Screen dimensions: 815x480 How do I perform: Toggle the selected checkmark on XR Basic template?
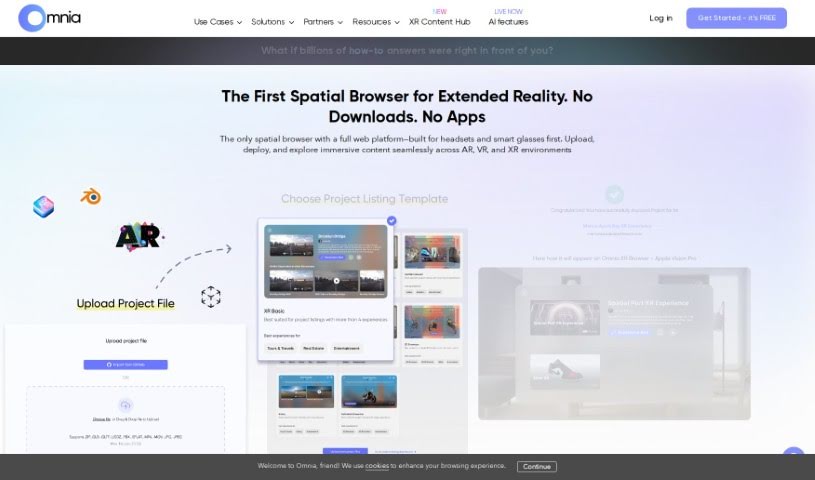click(x=391, y=220)
